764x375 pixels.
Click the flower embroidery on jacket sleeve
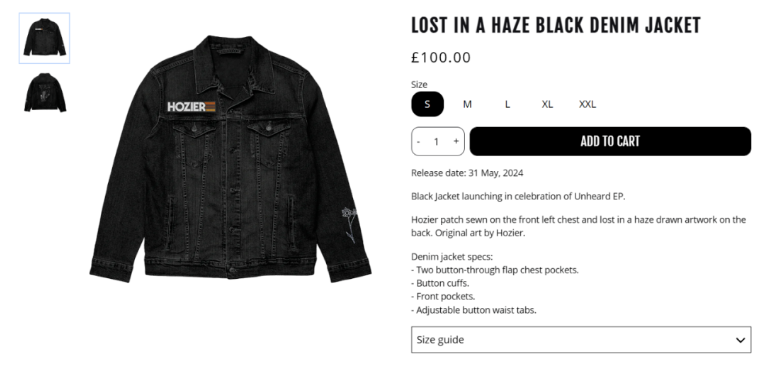[350, 225]
